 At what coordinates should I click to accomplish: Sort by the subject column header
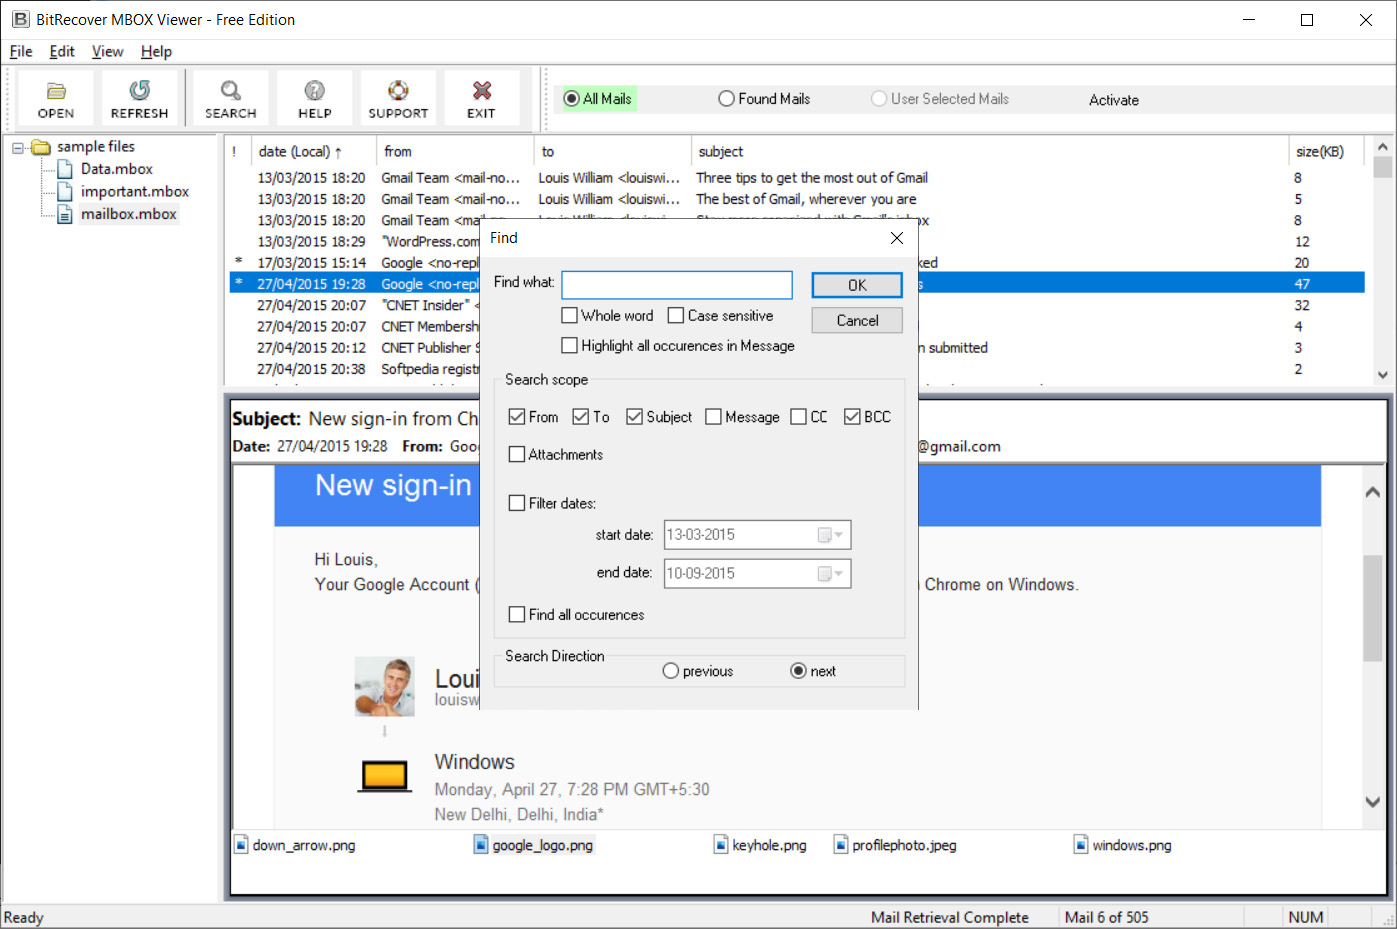pyautogui.click(x=989, y=152)
